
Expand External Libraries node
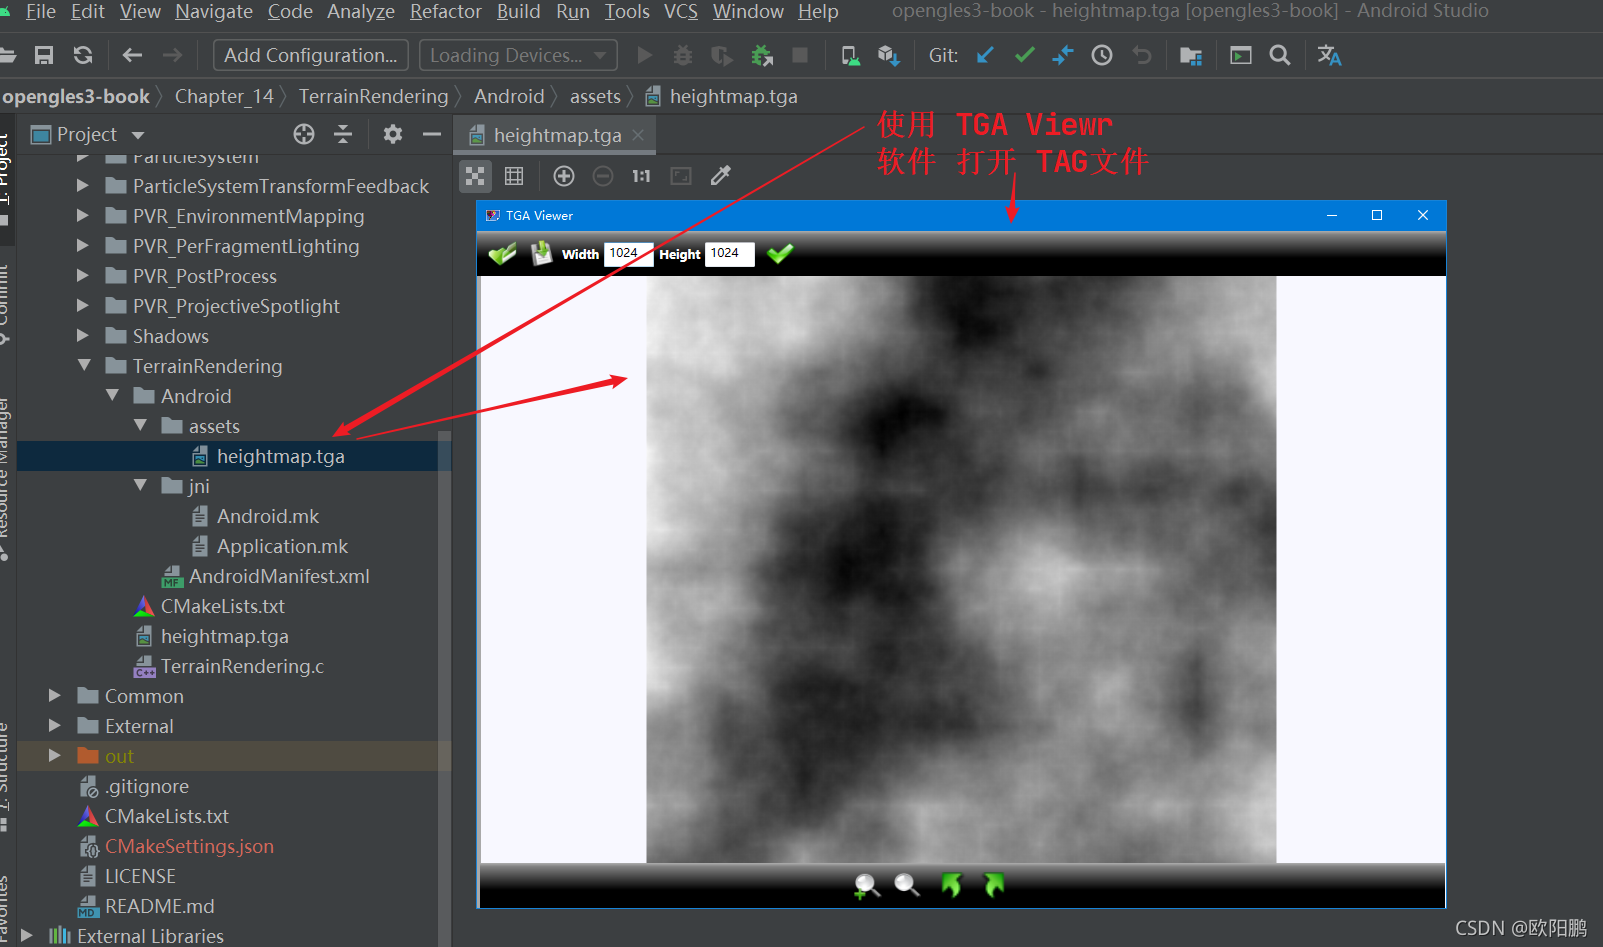[x=27, y=936]
